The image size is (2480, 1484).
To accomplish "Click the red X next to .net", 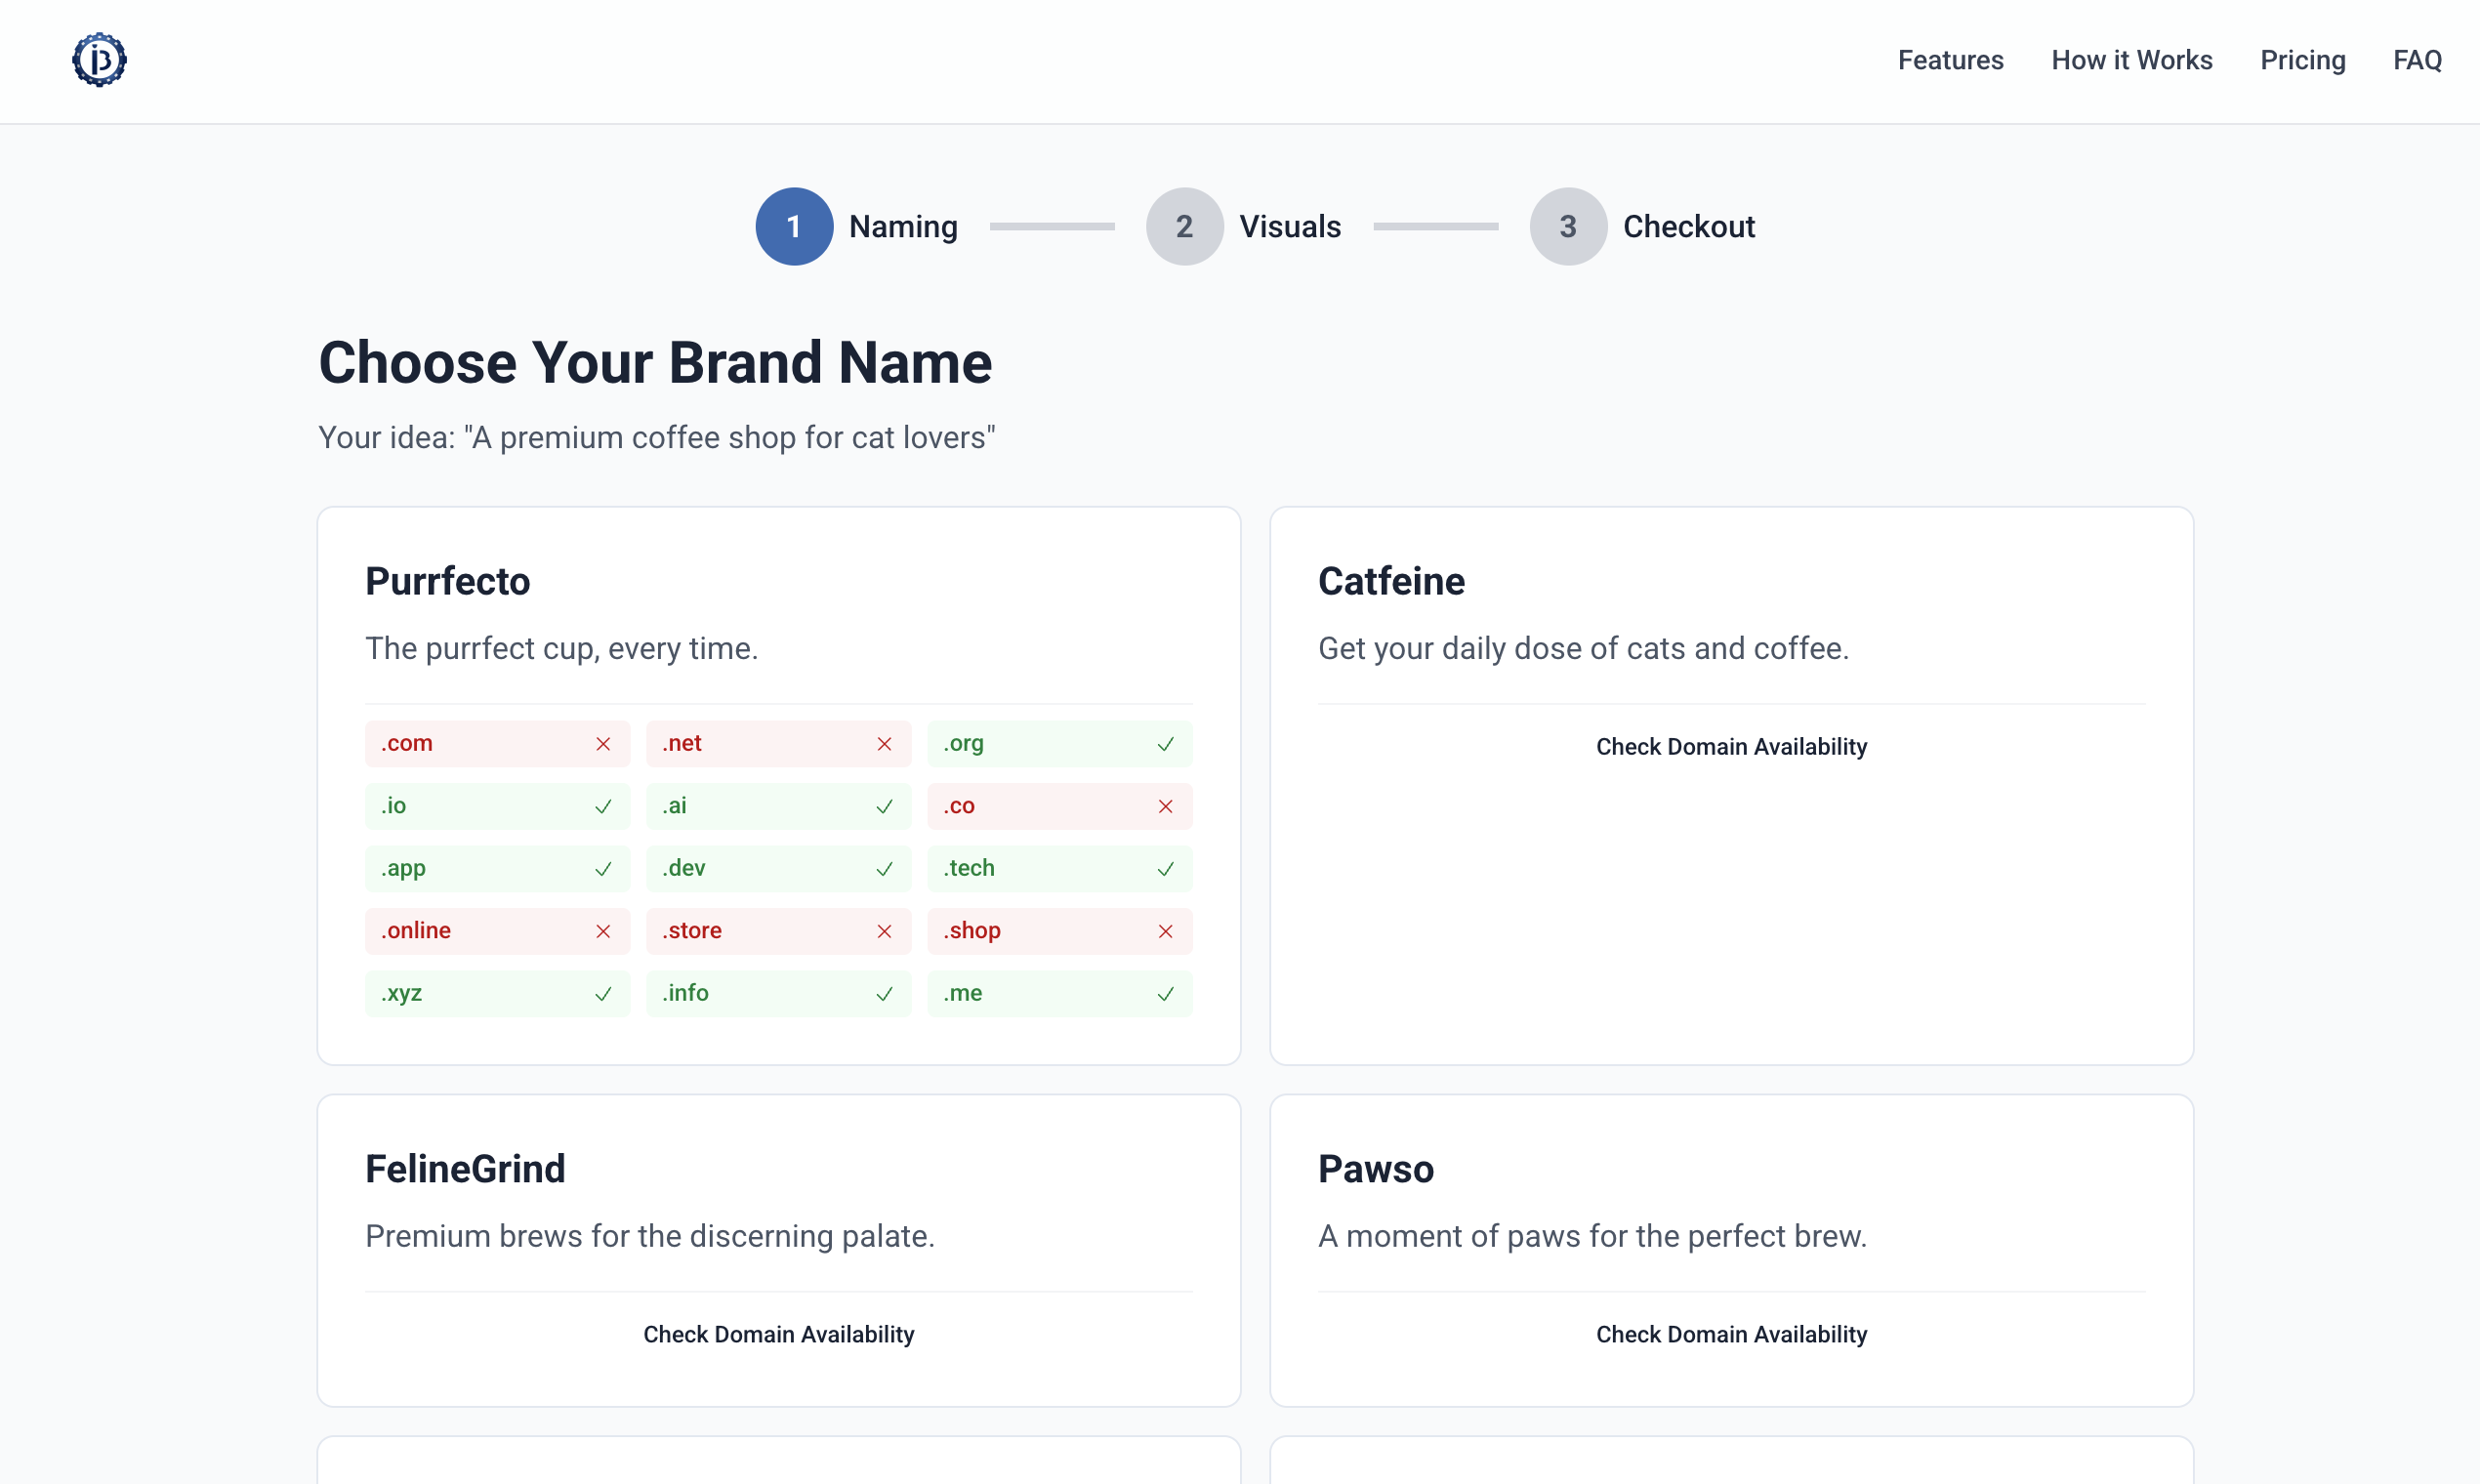I will pos(884,744).
